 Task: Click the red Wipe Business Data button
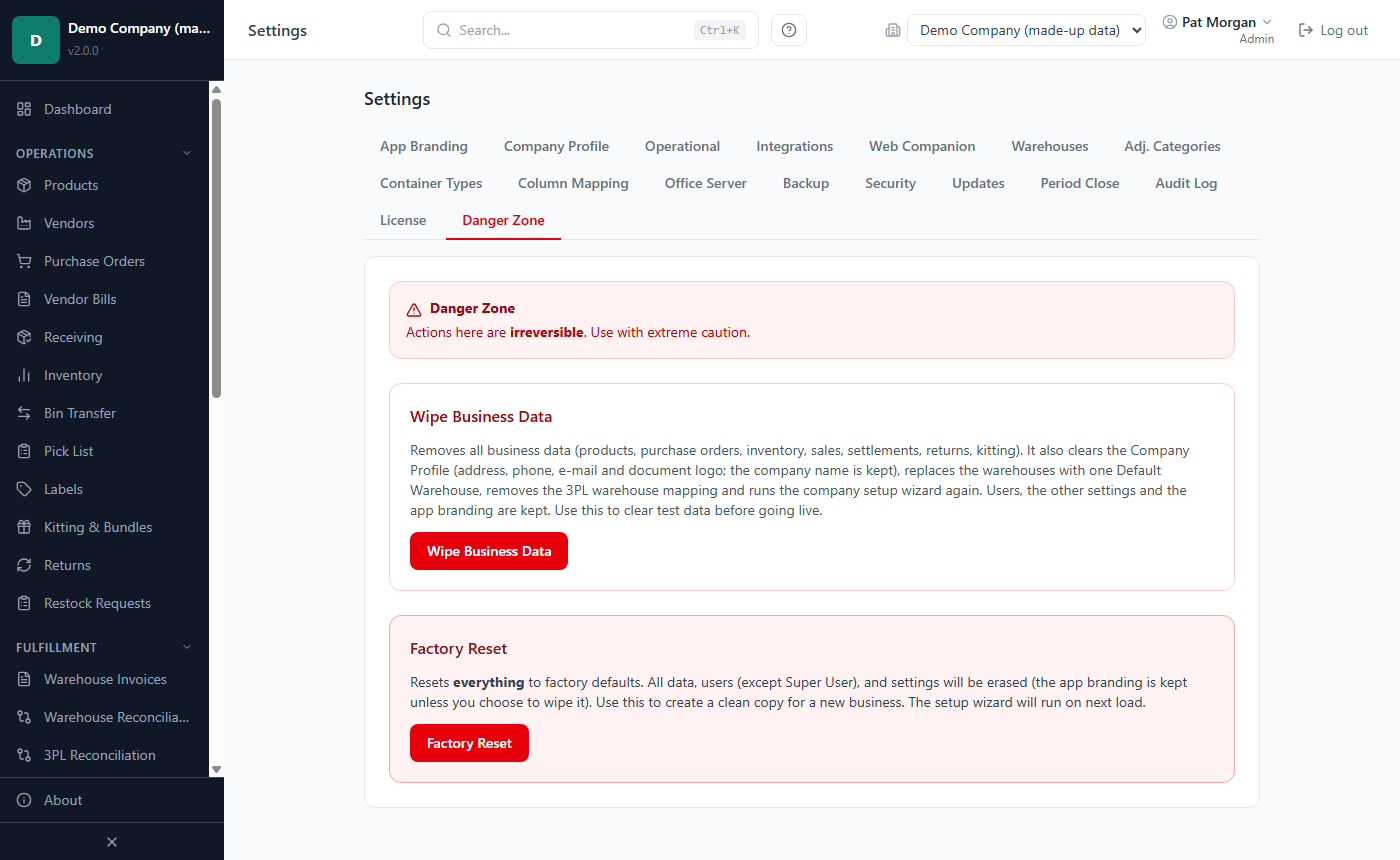(x=489, y=551)
